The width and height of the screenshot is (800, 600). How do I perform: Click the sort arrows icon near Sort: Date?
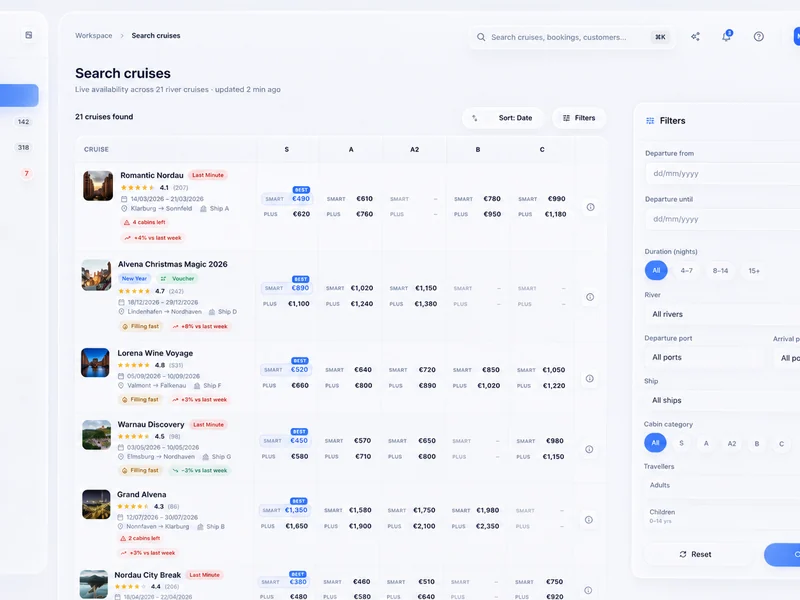[474, 118]
